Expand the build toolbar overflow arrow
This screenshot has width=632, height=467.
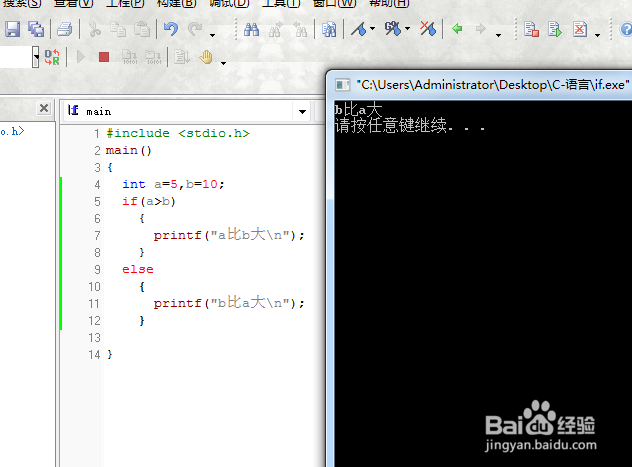pos(597,35)
